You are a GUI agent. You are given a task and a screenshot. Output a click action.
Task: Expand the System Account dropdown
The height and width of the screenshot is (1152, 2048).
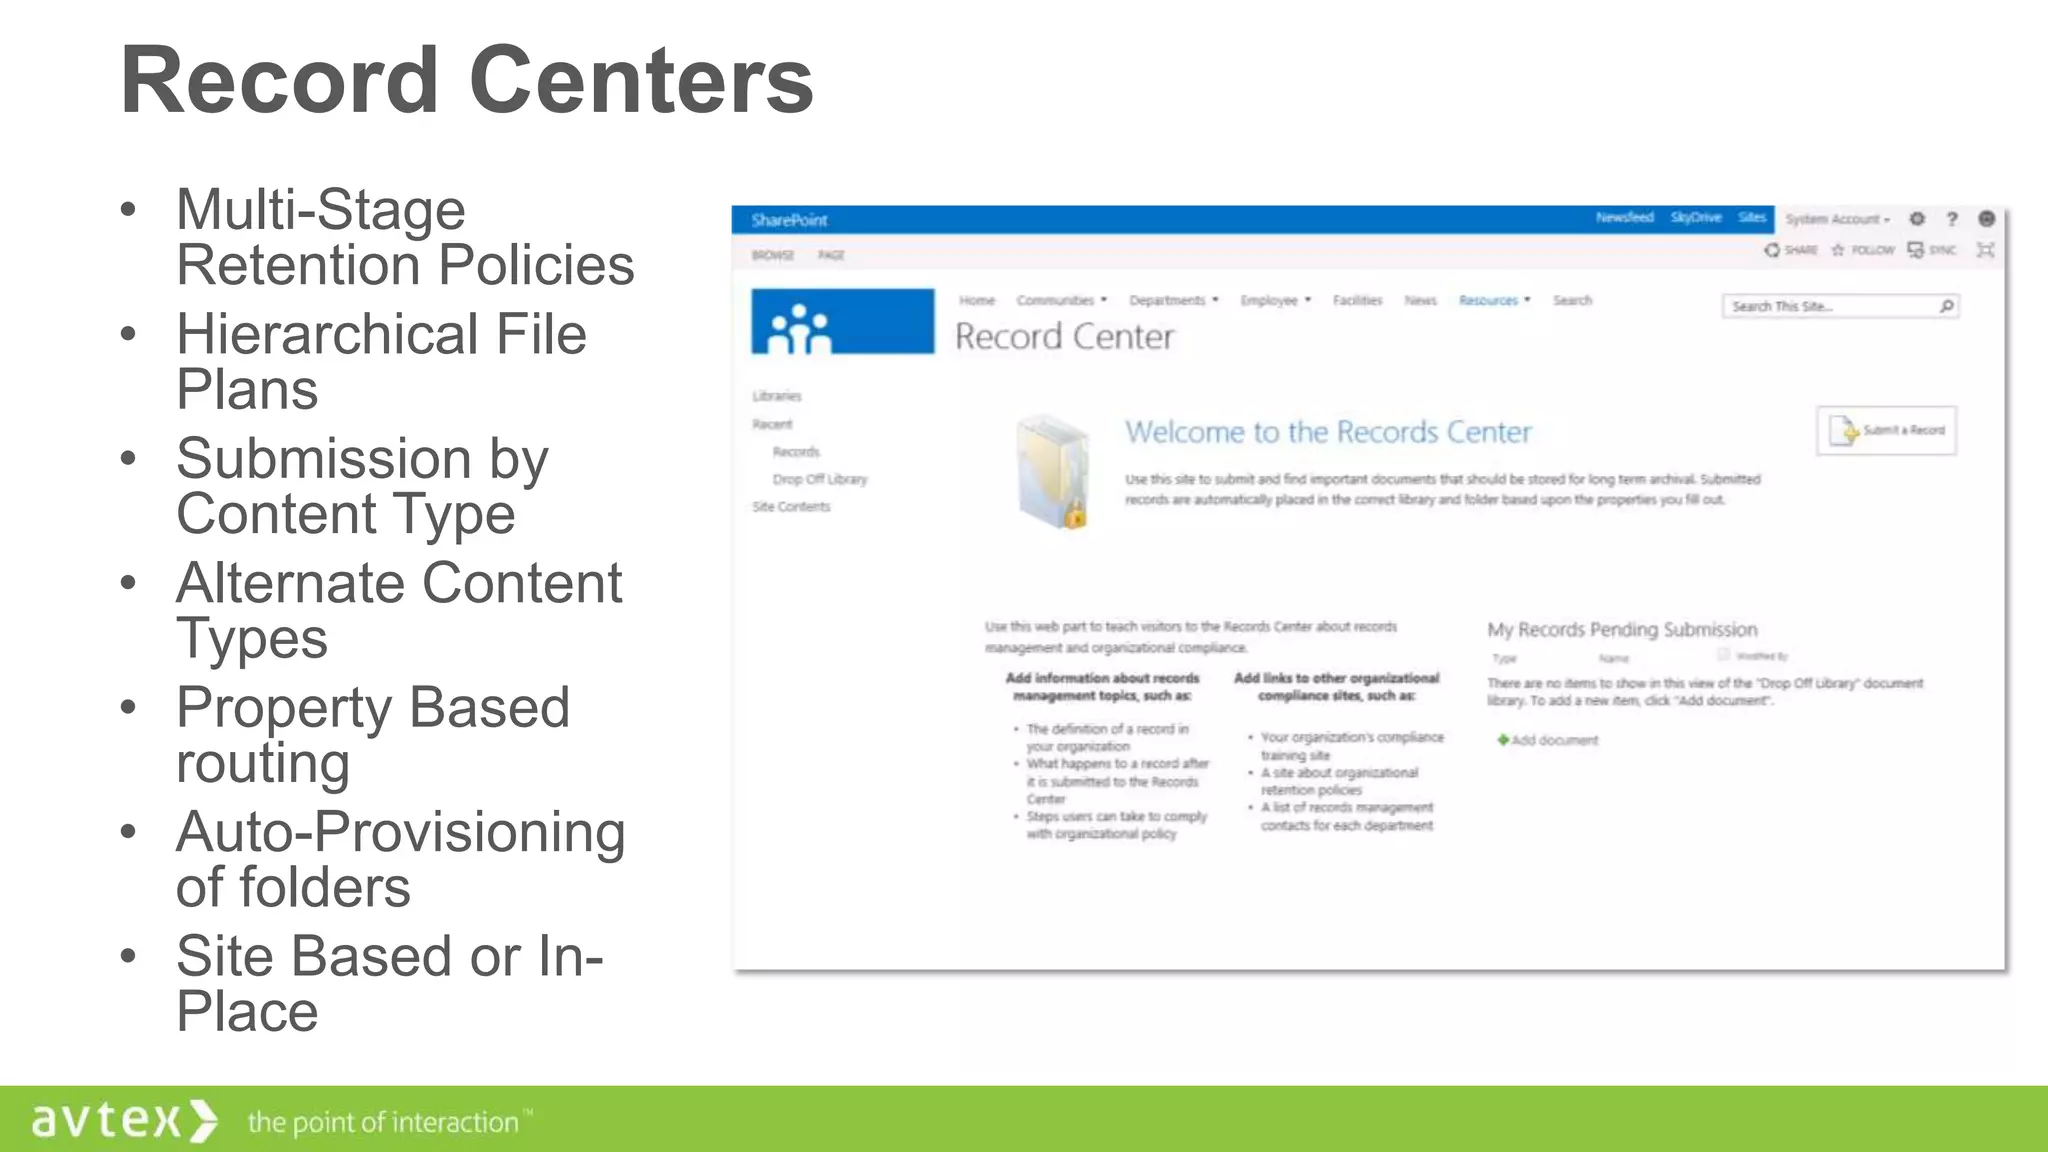(1838, 219)
